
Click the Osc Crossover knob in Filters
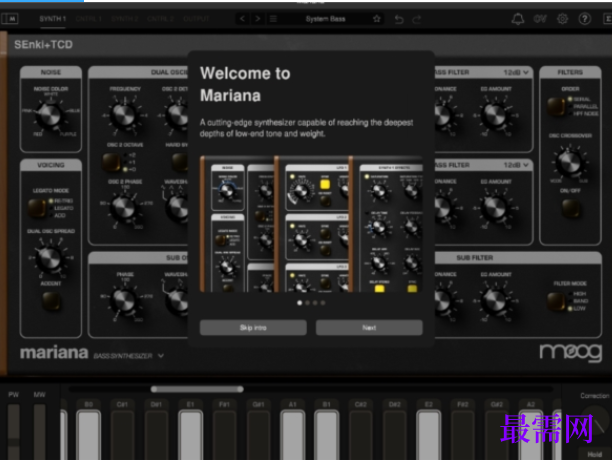(x=569, y=162)
